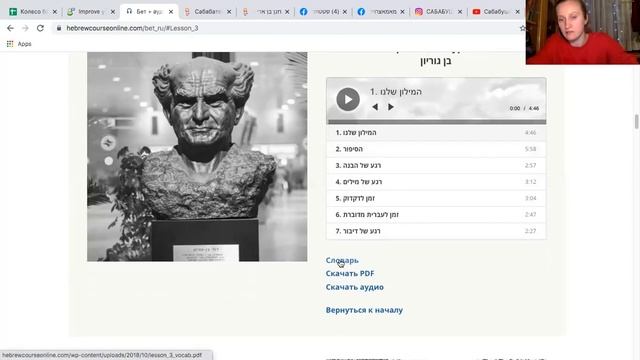The width and height of the screenshot is (640, 360).
Task: Click the Ben-Gurion bust photo
Action: (x=197, y=157)
